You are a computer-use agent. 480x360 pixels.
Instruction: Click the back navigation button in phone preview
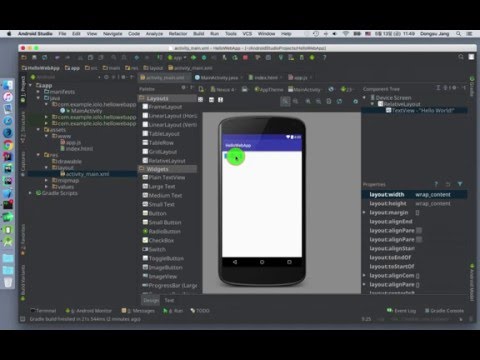(235, 262)
